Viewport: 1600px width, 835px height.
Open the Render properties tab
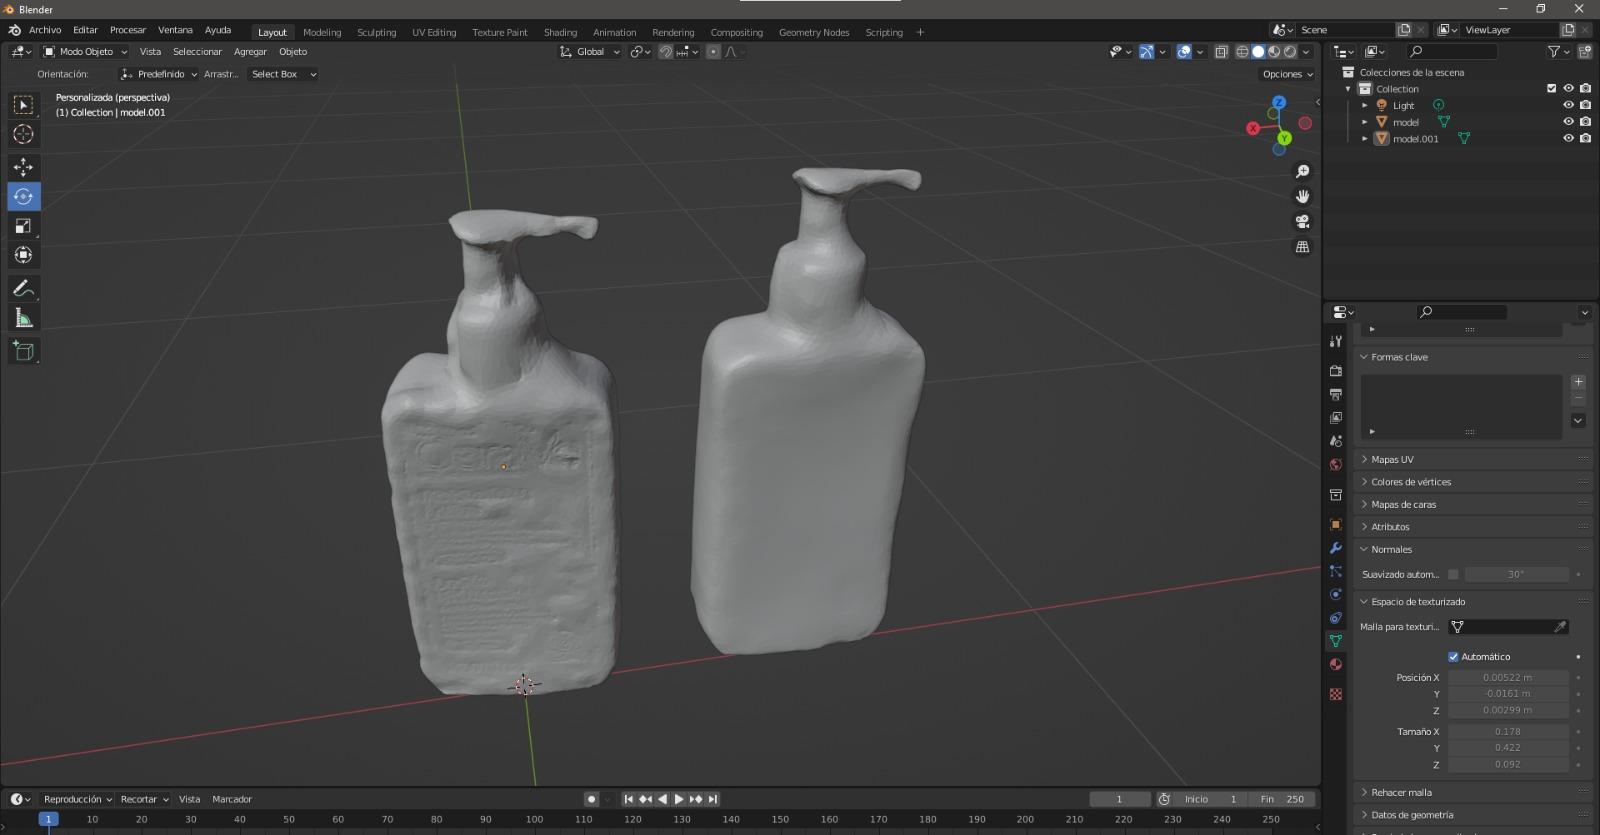pyautogui.click(x=1336, y=371)
